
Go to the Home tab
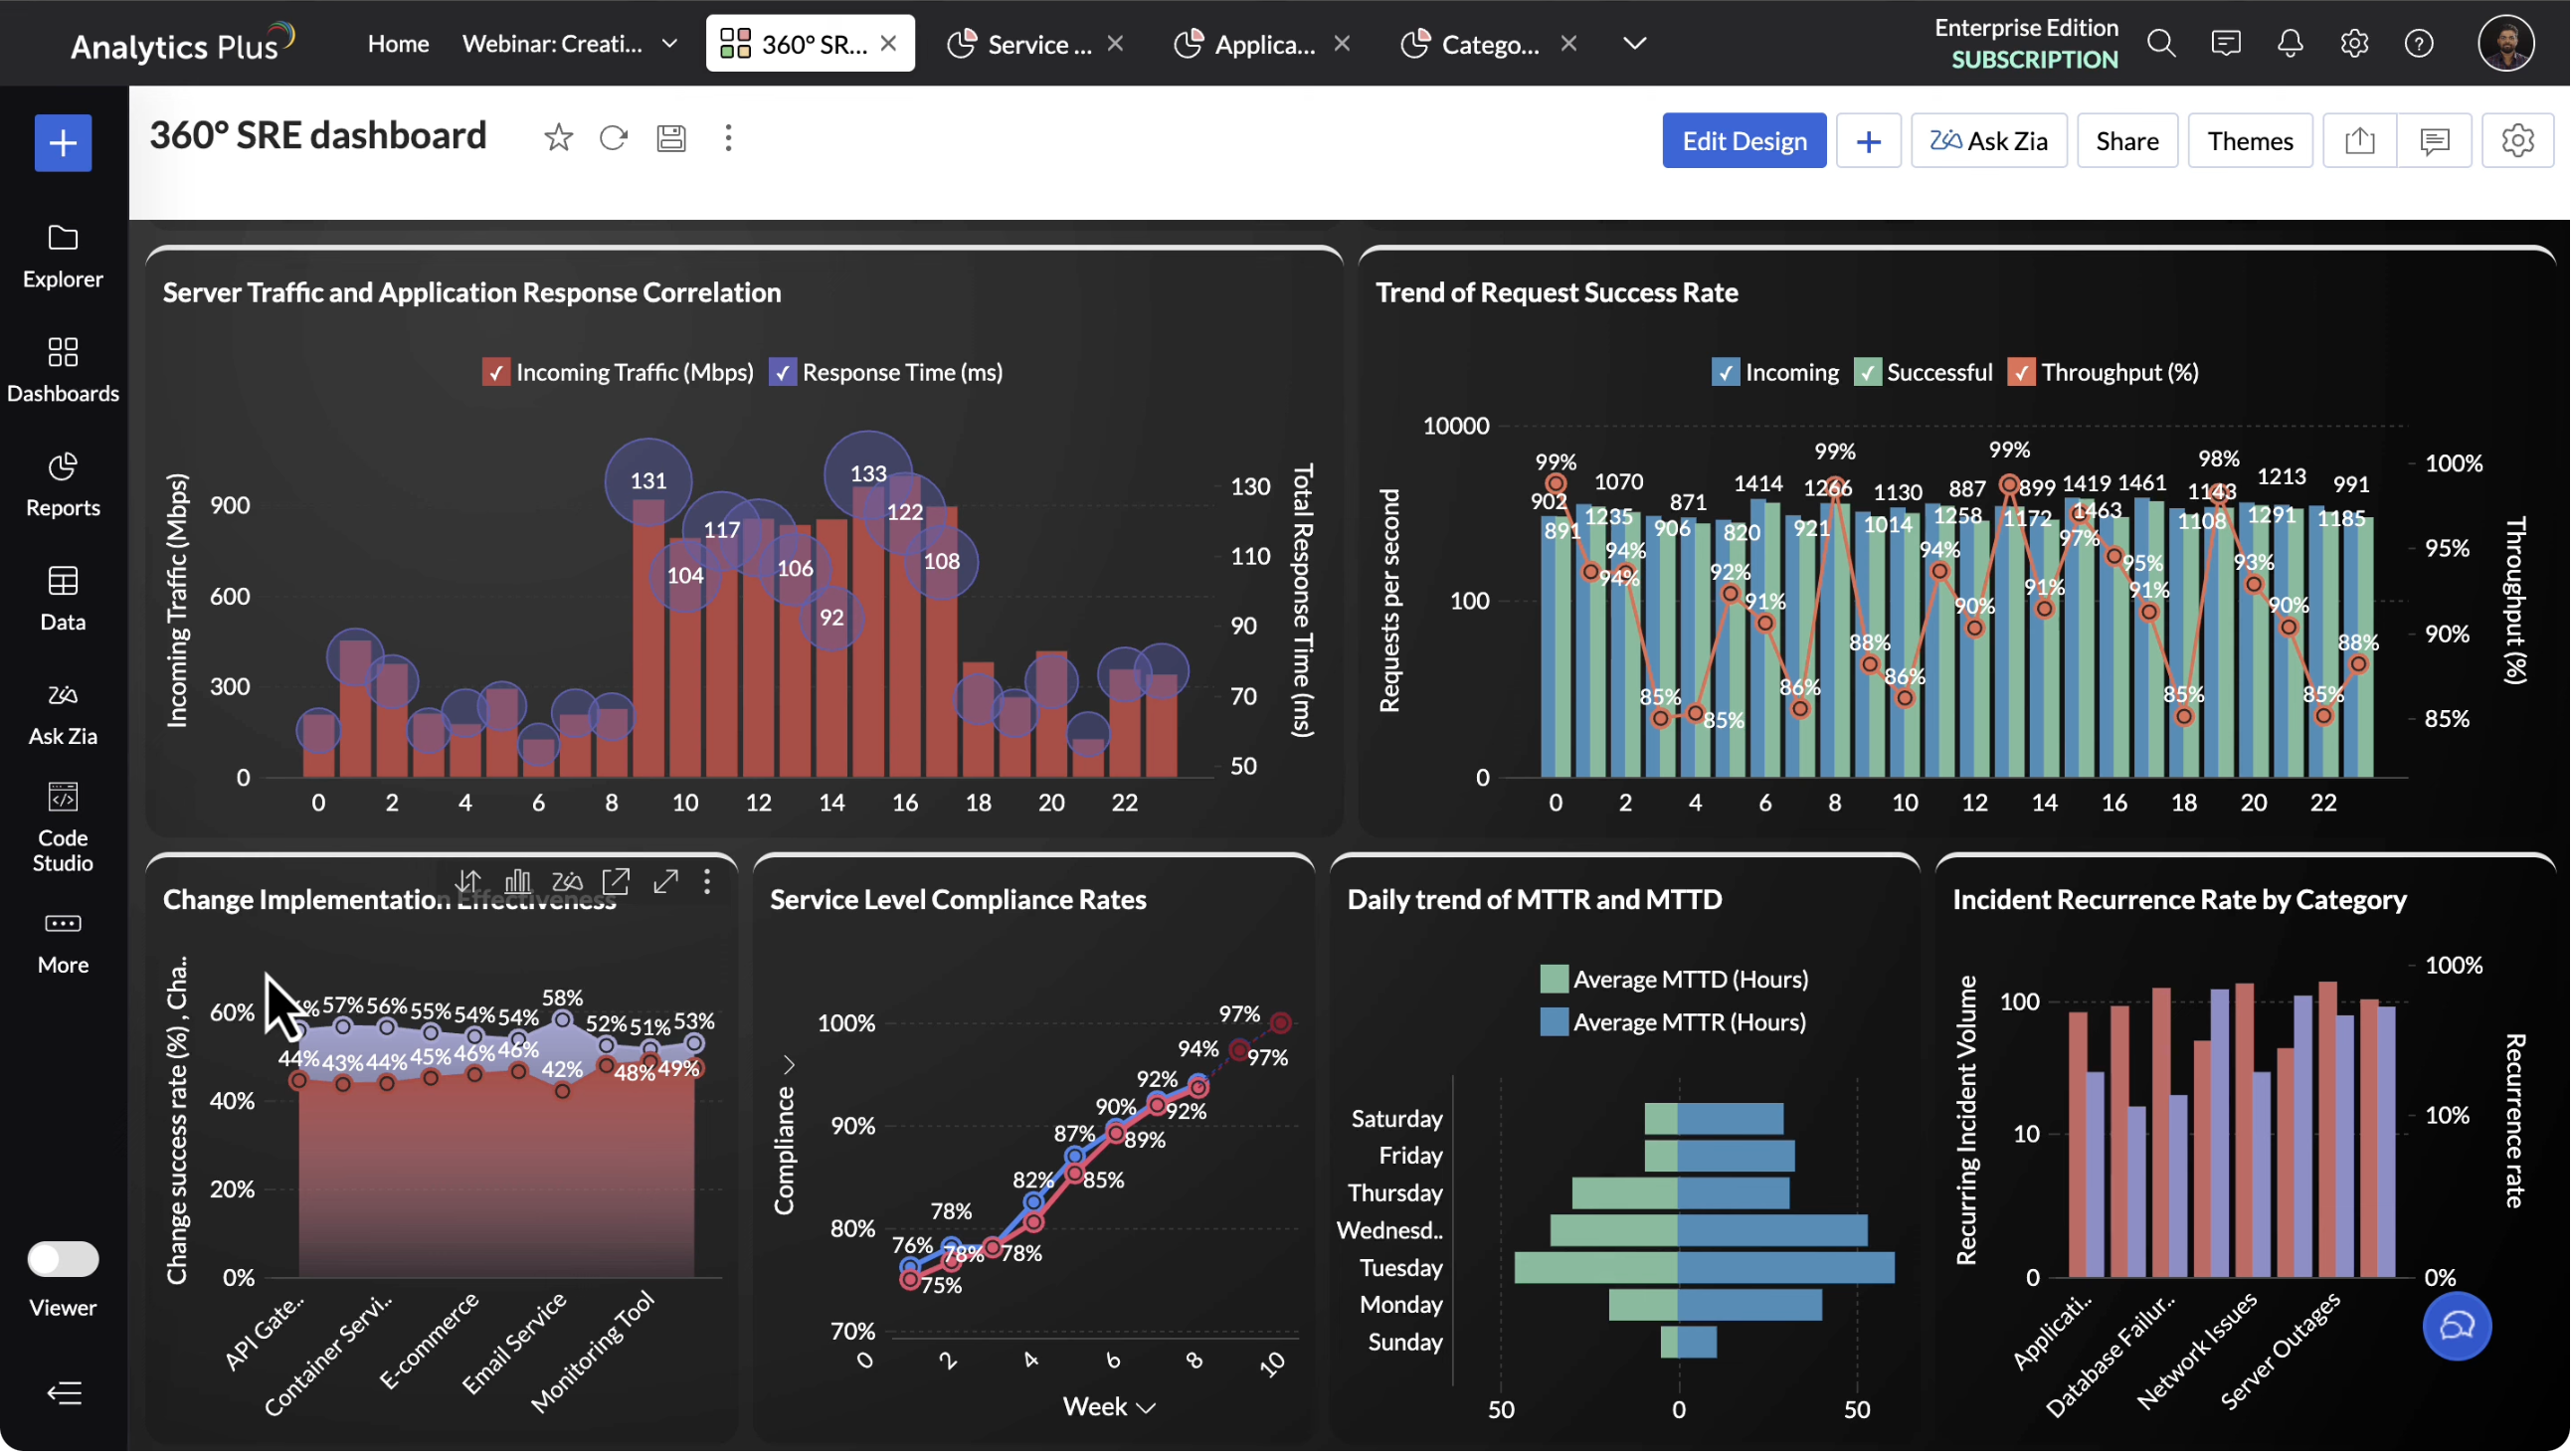(398, 44)
